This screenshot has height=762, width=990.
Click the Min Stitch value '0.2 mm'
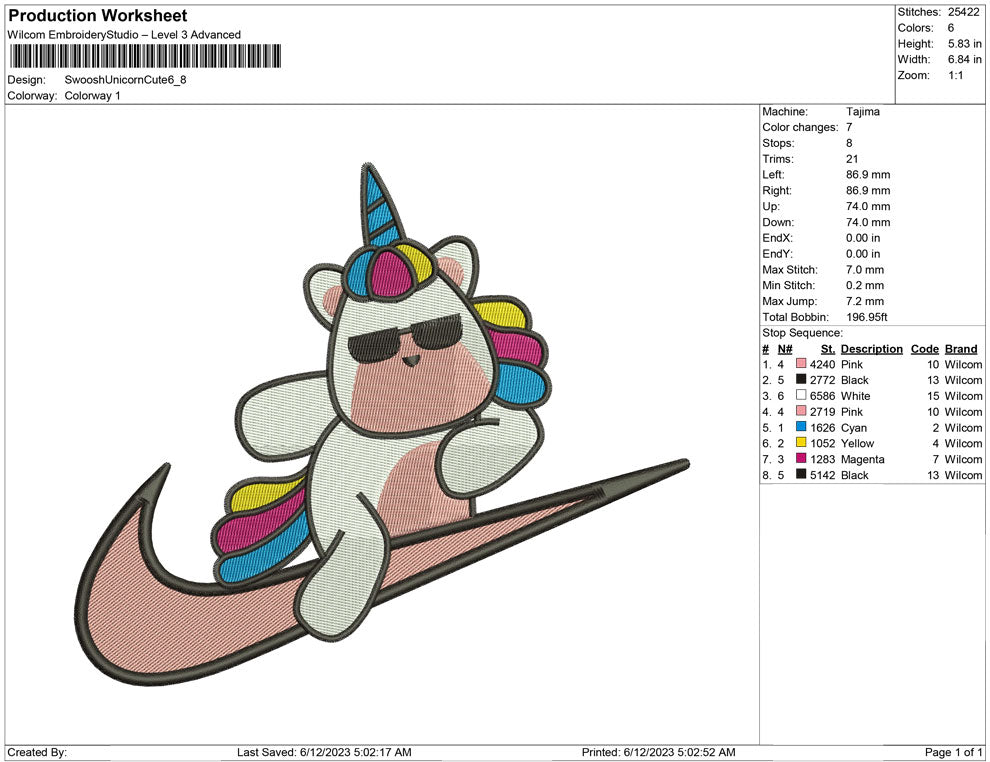click(865, 285)
